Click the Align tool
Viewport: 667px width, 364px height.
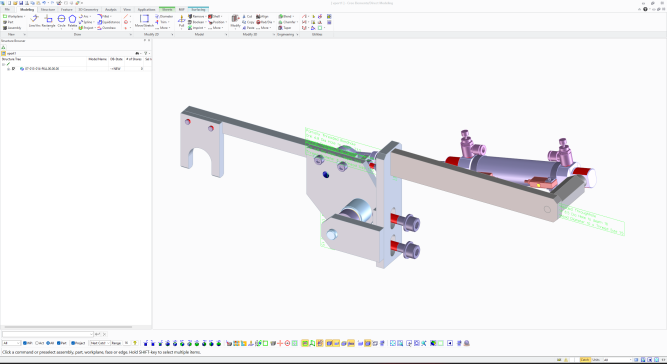point(262,16)
